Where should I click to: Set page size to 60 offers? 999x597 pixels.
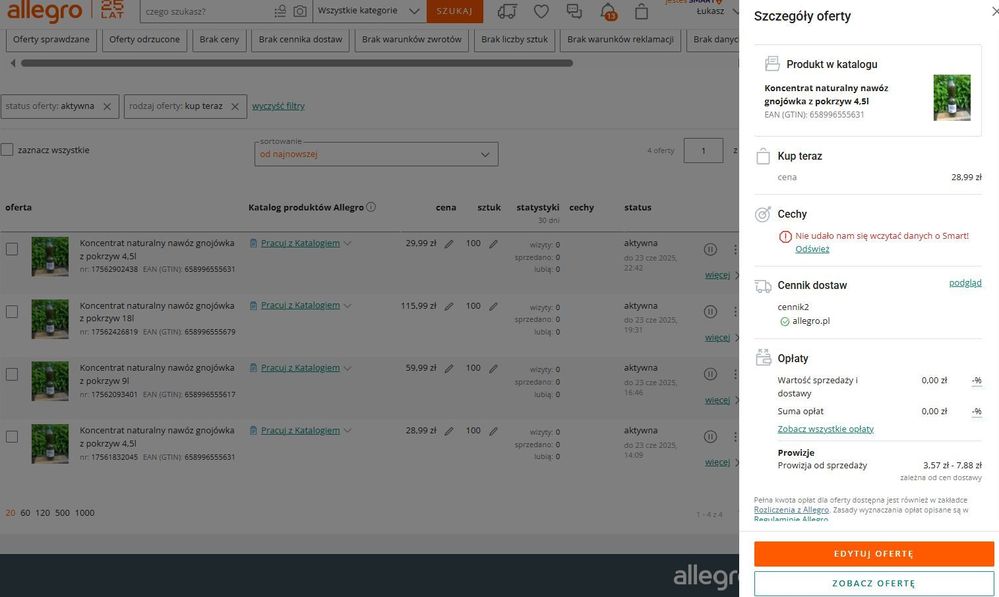pos(25,513)
